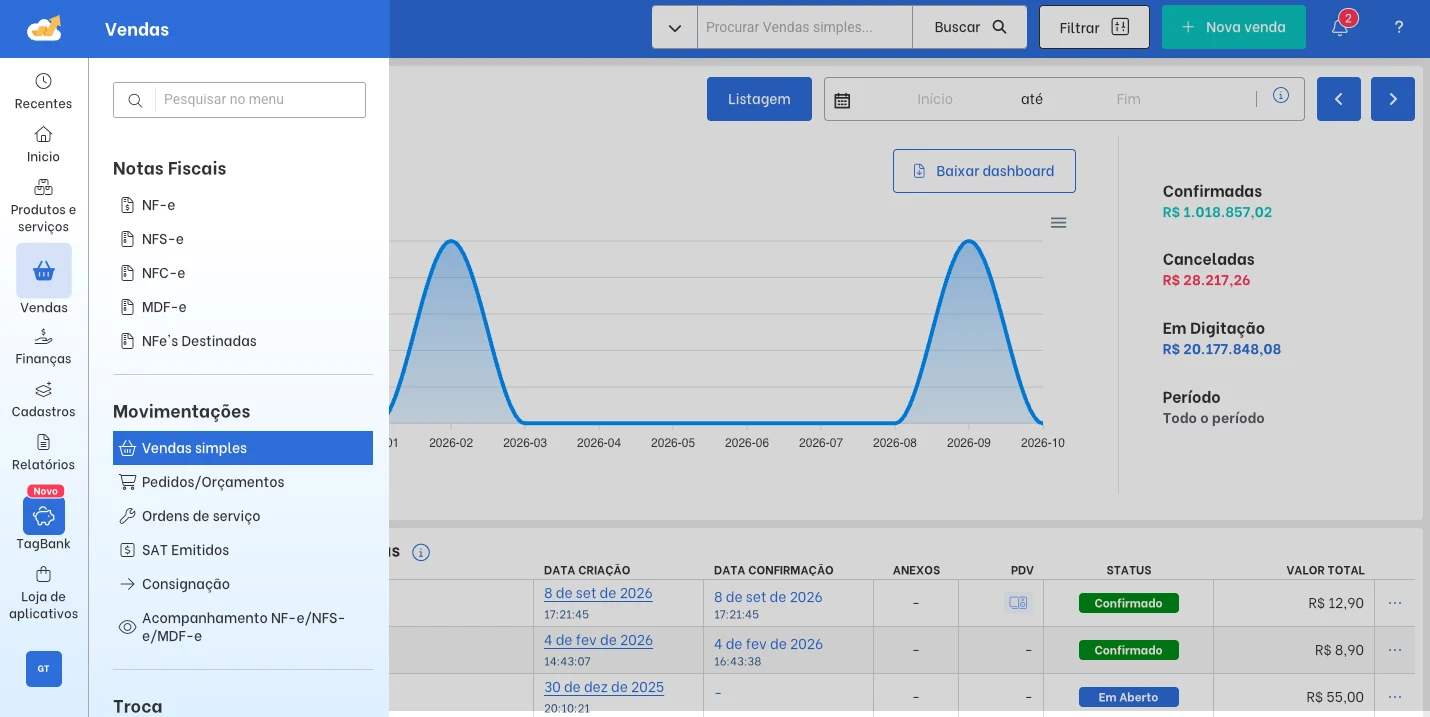Open NFC-e menu item

coord(243,273)
